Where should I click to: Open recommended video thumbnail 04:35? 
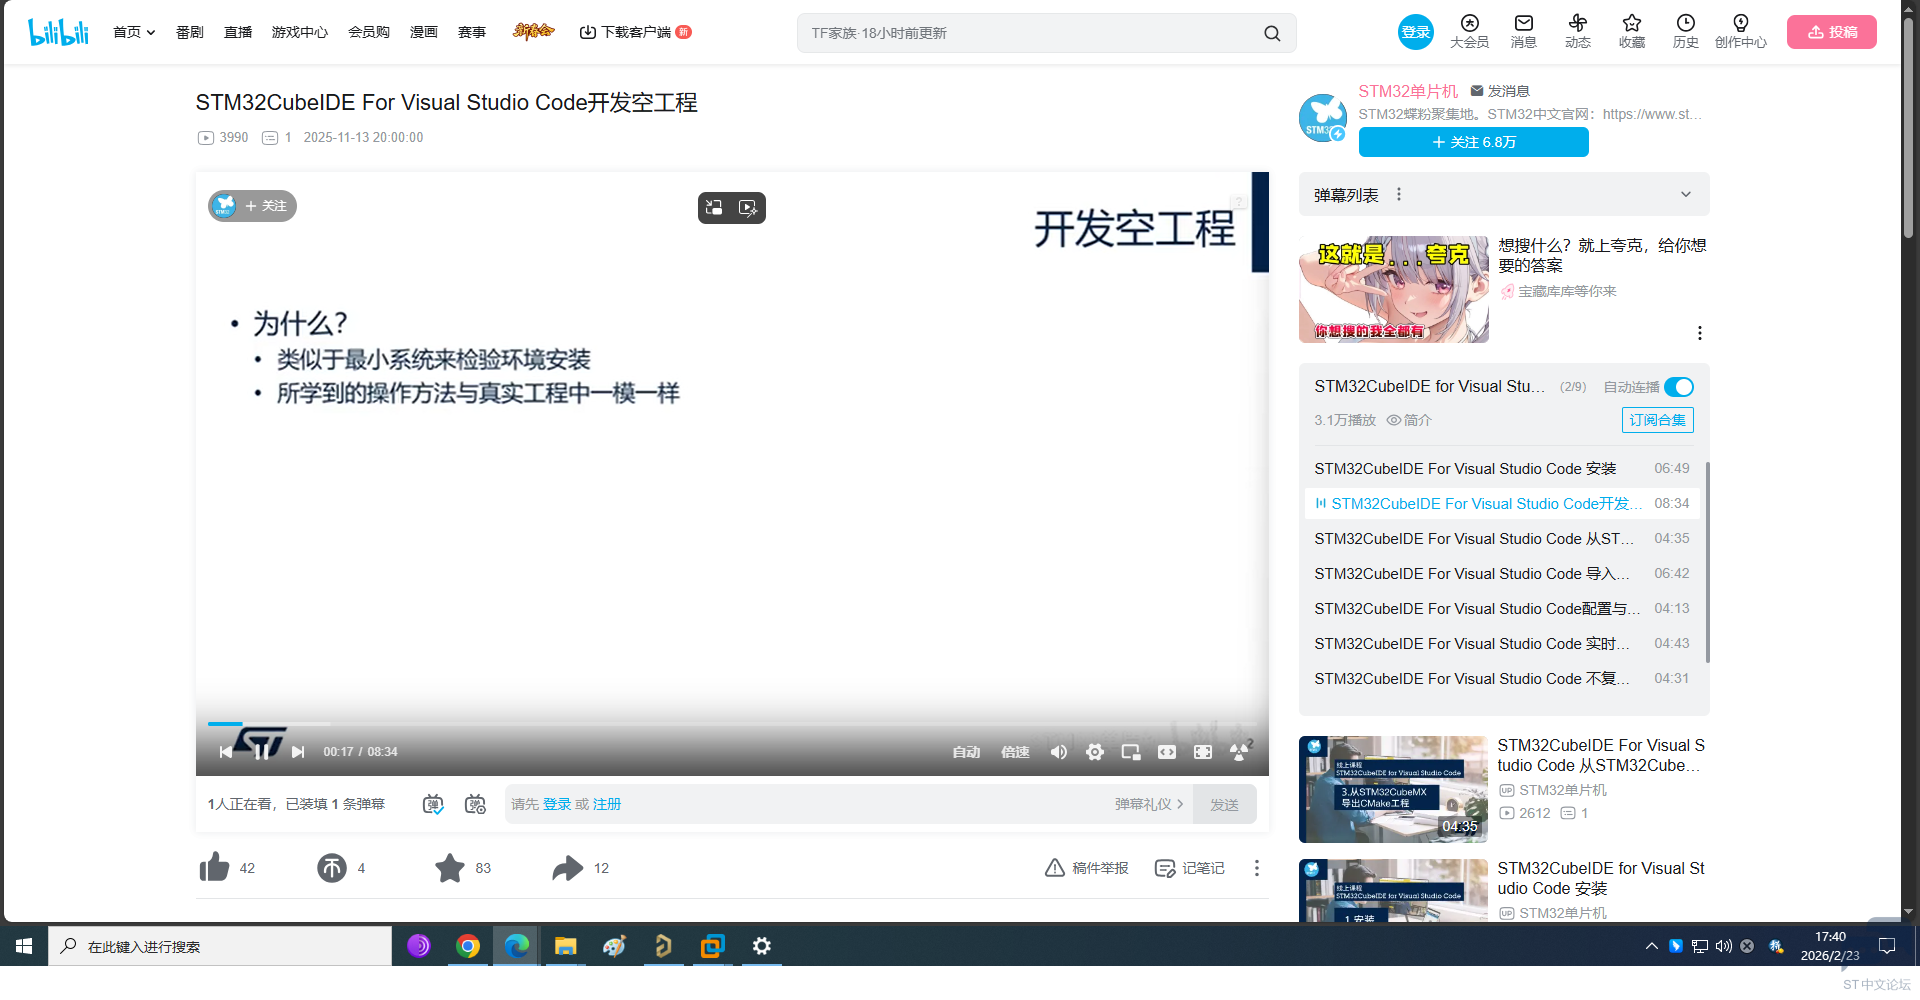point(1393,790)
